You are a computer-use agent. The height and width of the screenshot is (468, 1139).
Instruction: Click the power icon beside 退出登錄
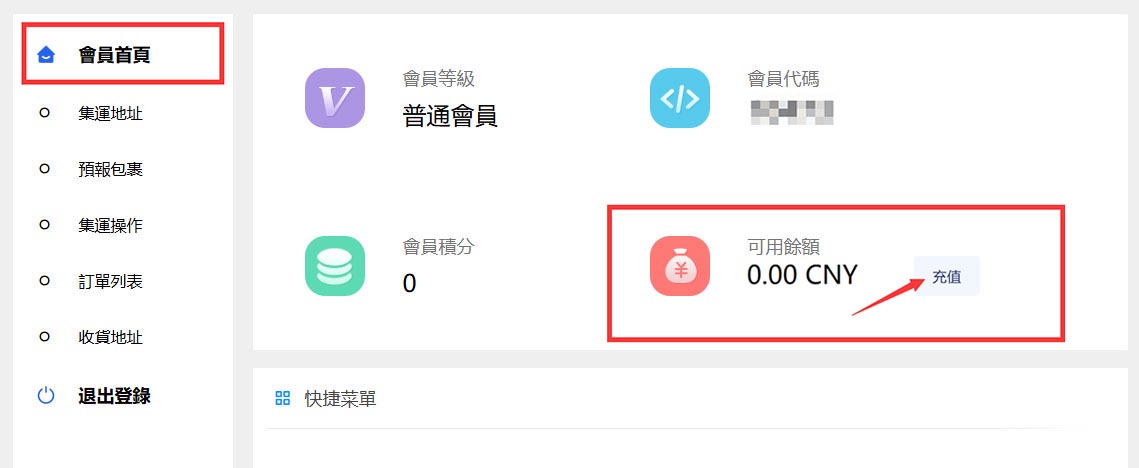pos(46,396)
